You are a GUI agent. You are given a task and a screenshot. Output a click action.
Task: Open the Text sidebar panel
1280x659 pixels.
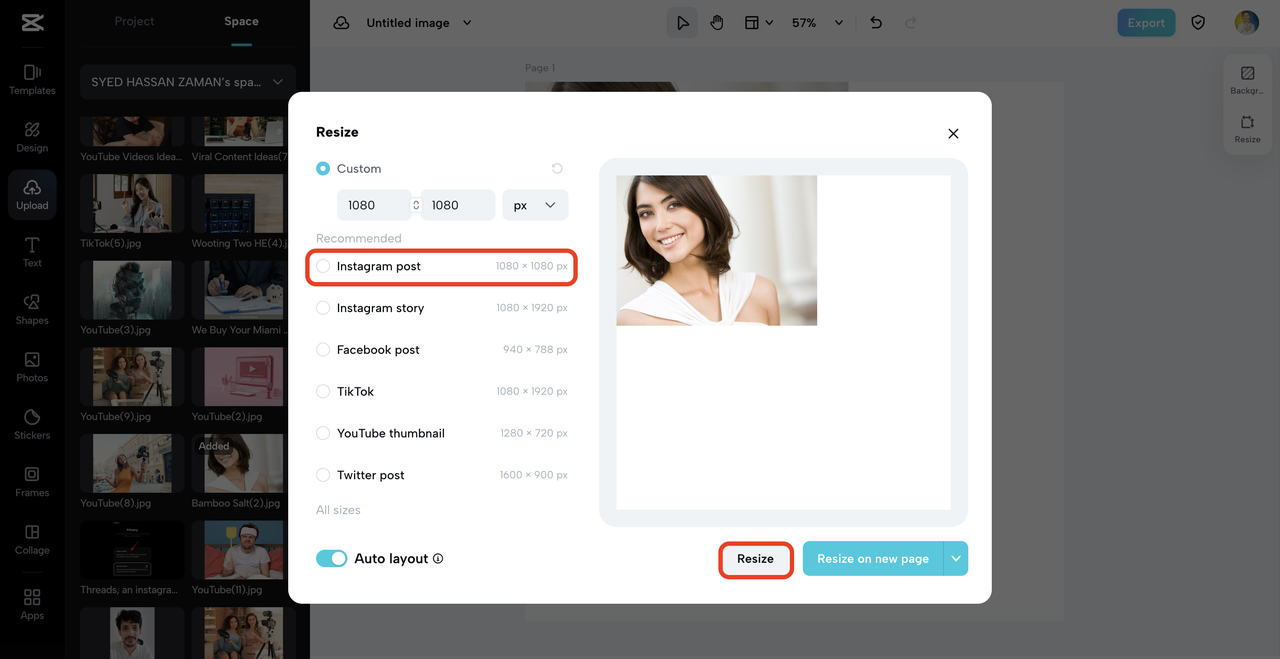[32, 252]
